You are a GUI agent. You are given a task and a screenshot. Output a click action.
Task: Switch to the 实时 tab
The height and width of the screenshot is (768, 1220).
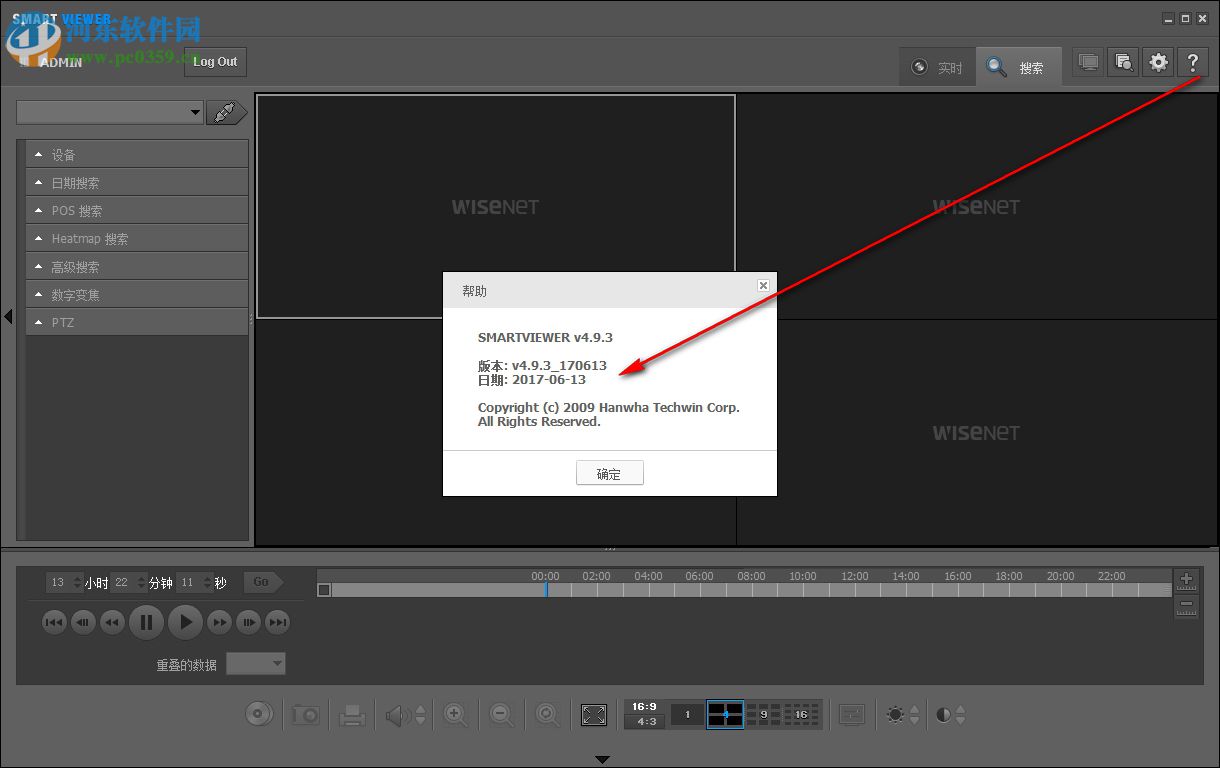click(937, 66)
